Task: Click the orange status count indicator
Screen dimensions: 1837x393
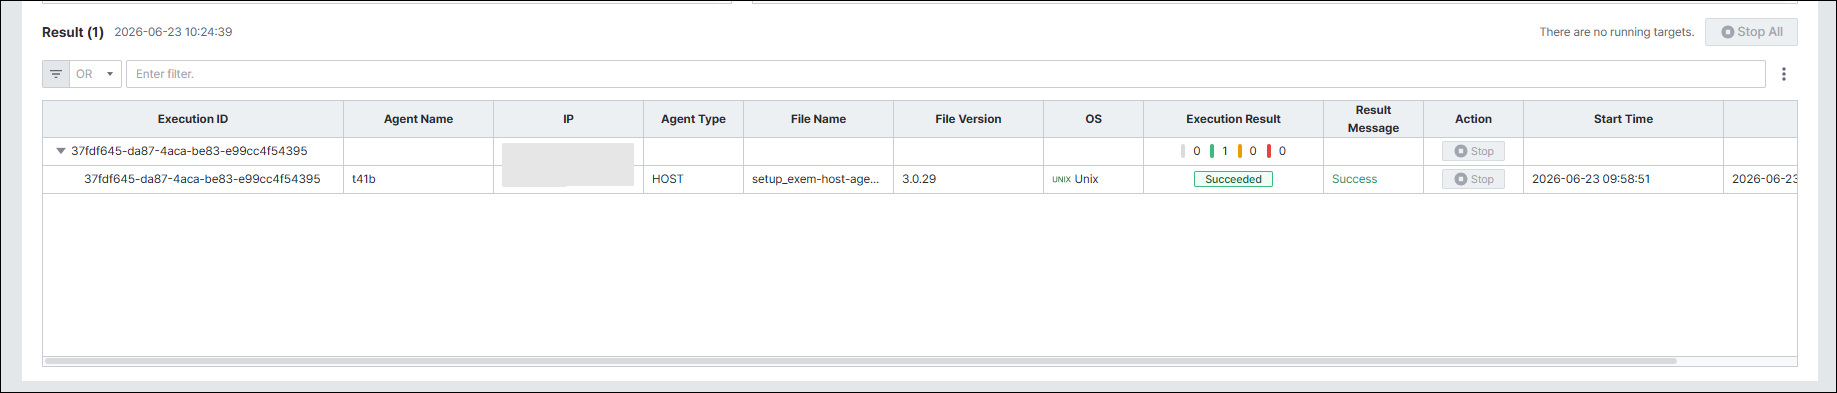Action: point(1247,151)
